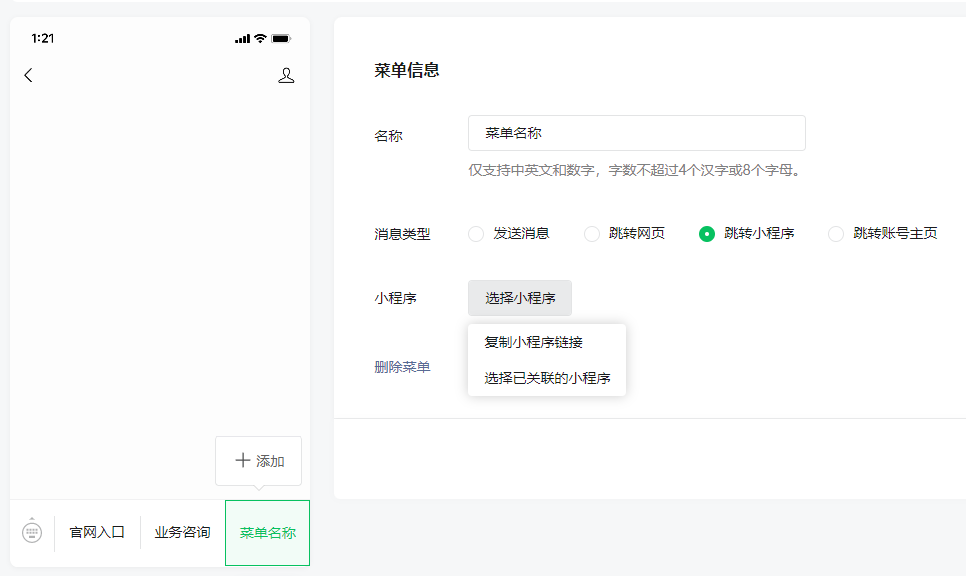Switch to the 业务咨询 menu tab
This screenshot has width=966, height=576.
point(182,532)
